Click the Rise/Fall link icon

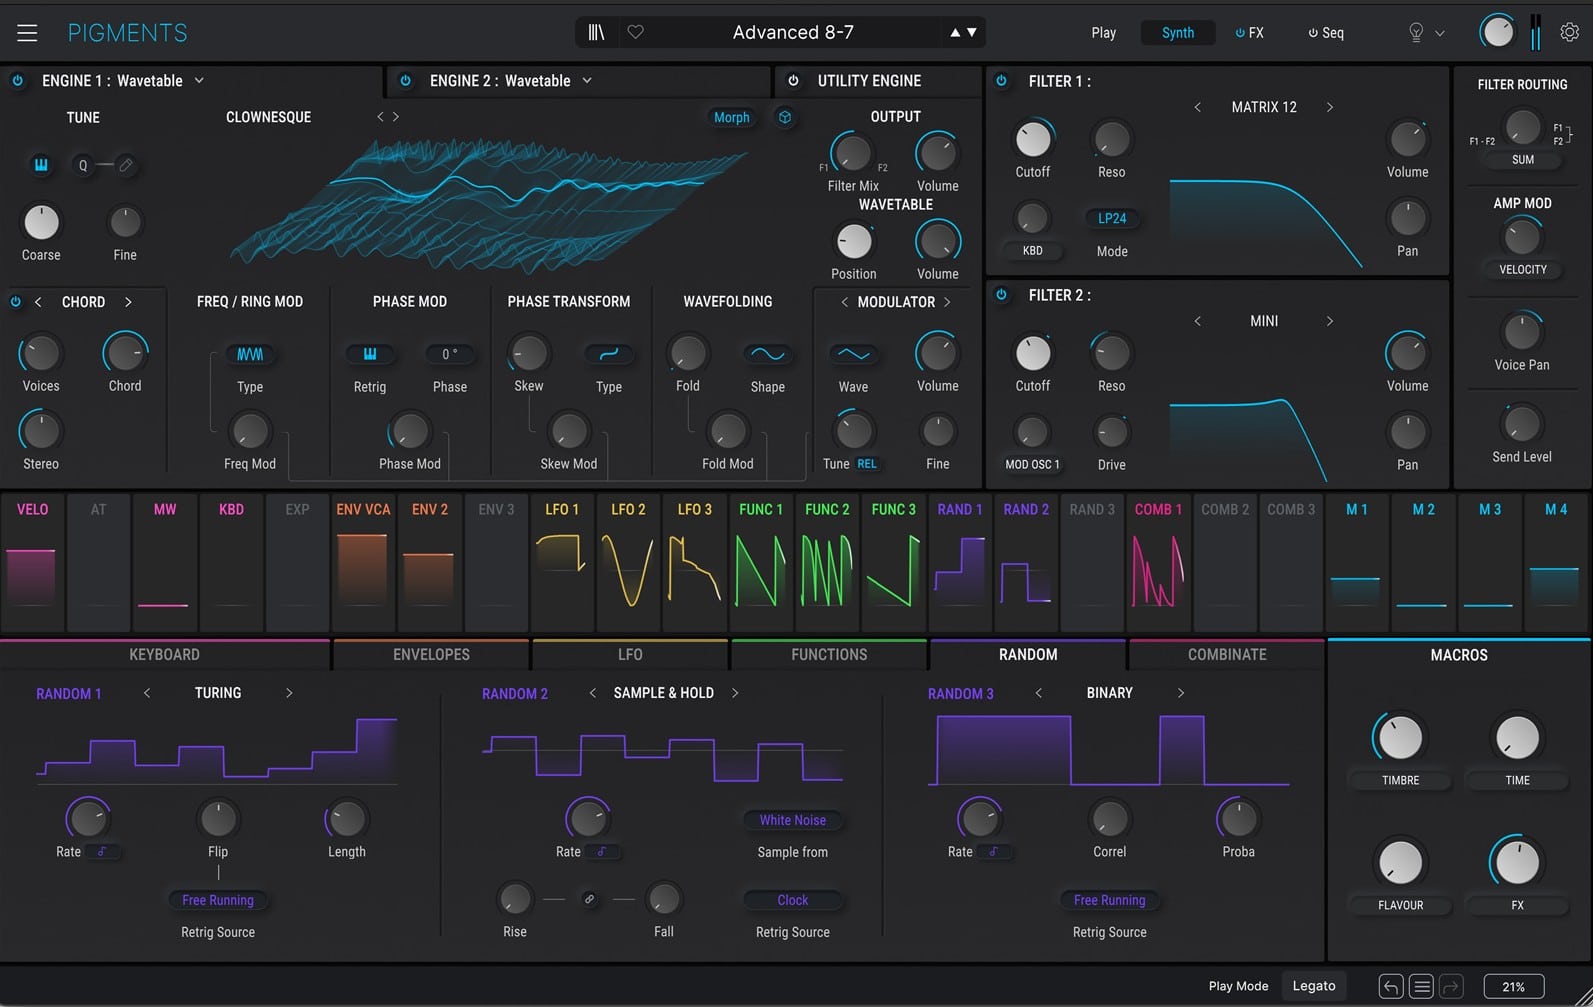[x=589, y=899]
